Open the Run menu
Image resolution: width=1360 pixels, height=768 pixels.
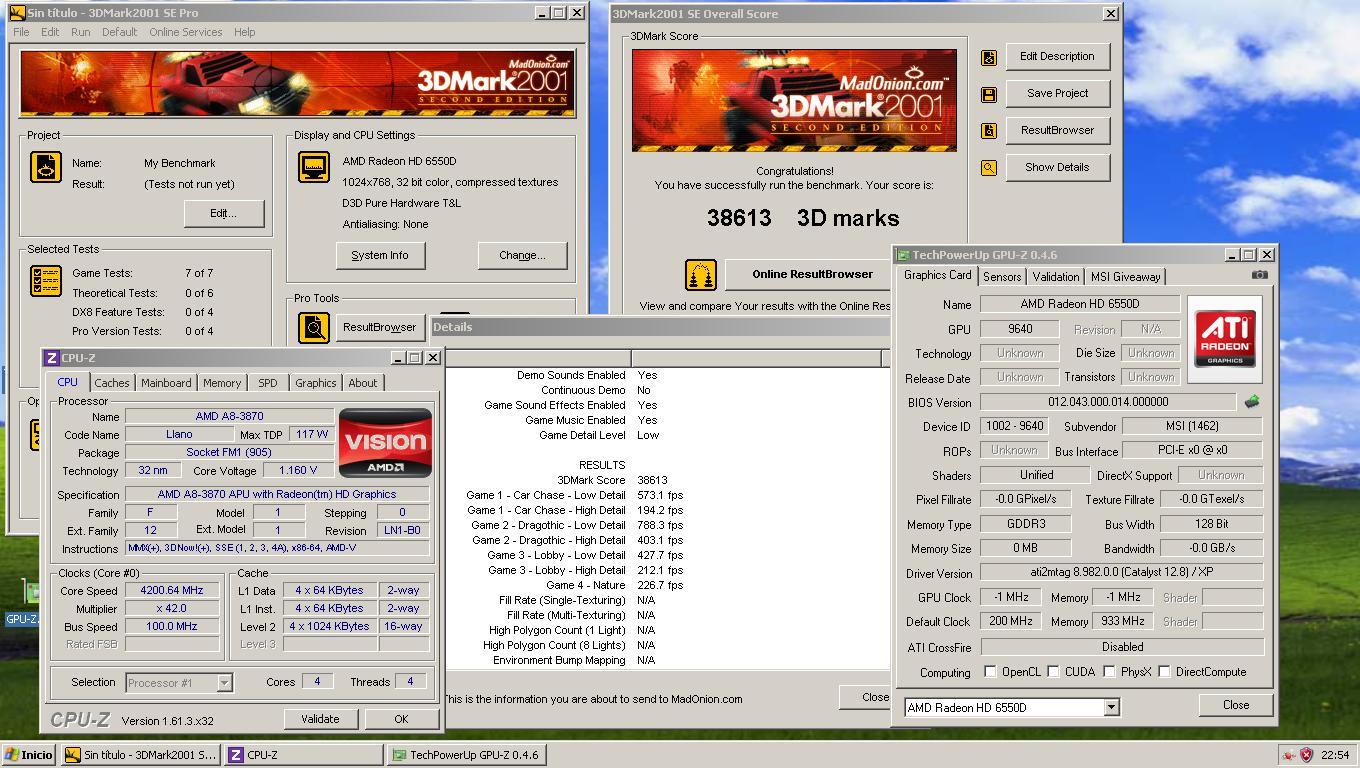80,32
